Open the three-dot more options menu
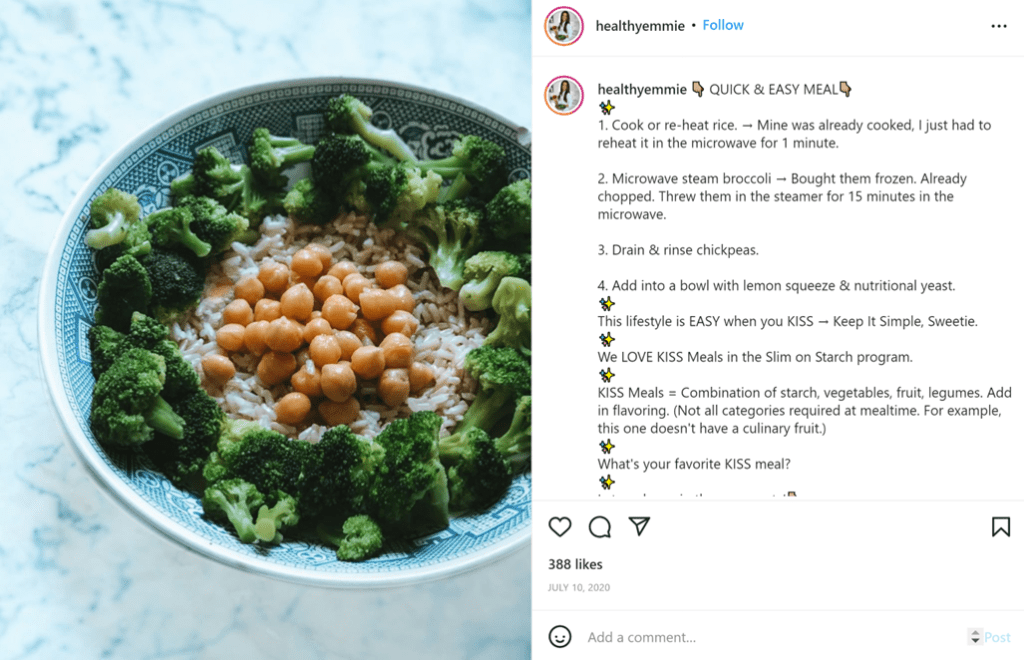Image resolution: width=1024 pixels, height=660 pixels. pos(999,26)
